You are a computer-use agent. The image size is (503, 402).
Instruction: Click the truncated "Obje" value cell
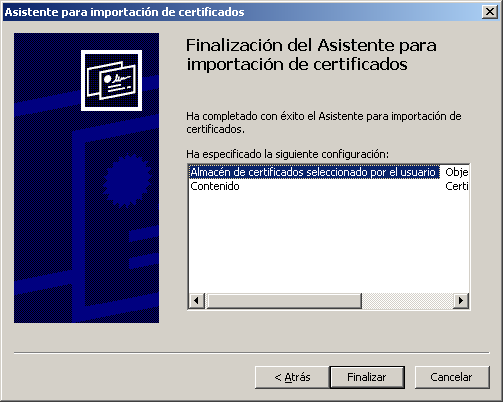(457, 172)
